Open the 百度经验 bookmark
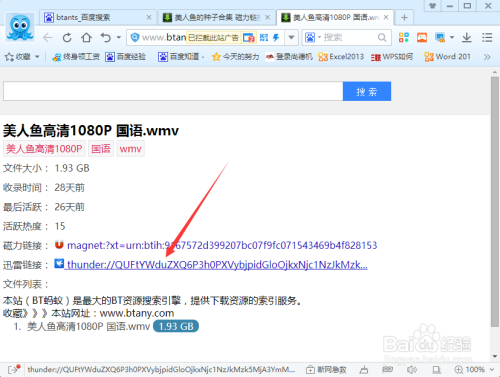 (126, 57)
